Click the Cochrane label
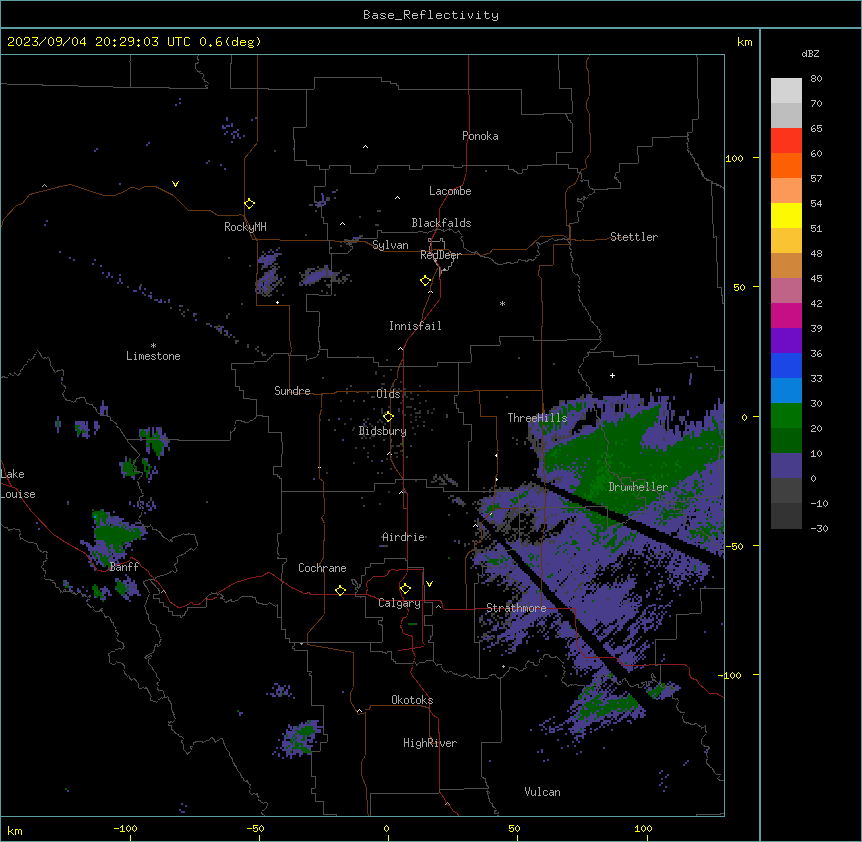Image resolution: width=862 pixels, height=842 pixels. [322, 568]
